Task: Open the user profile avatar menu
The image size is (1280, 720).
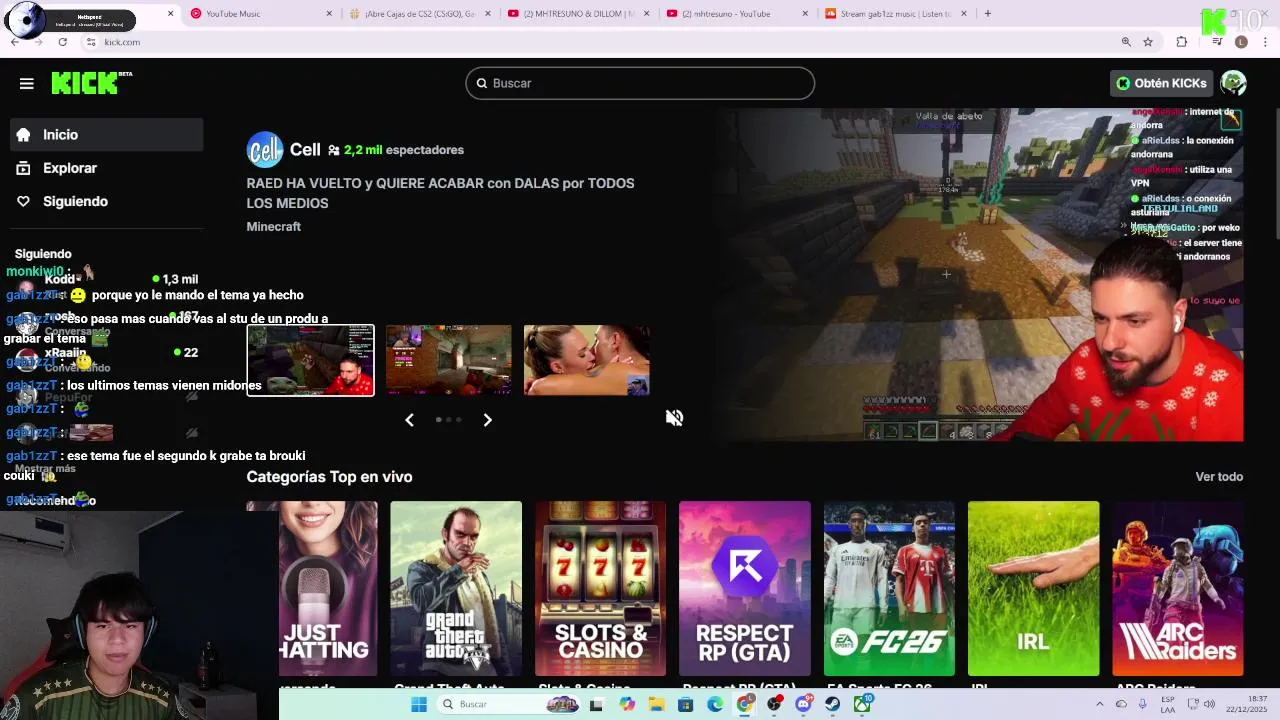Action: pyautogui.click(x=1233, y=84)
